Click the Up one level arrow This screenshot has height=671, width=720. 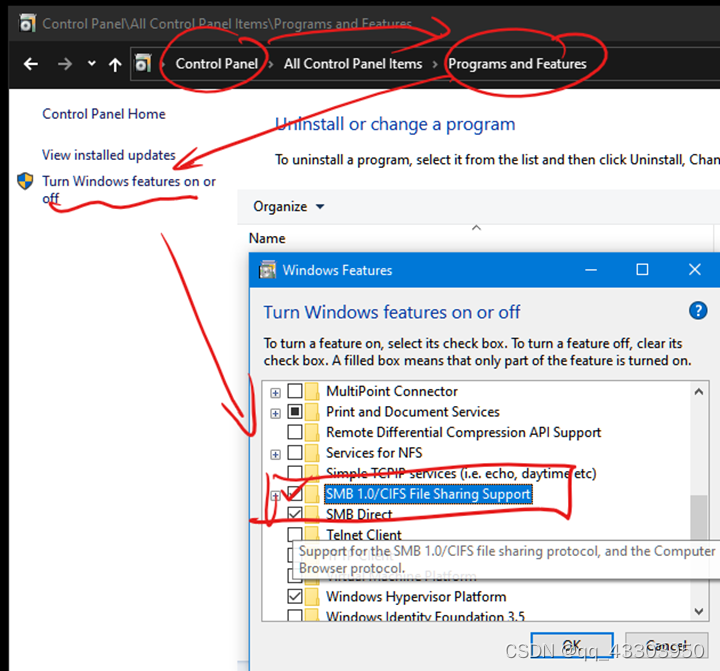pyautogui.click(x=115, y=64)
